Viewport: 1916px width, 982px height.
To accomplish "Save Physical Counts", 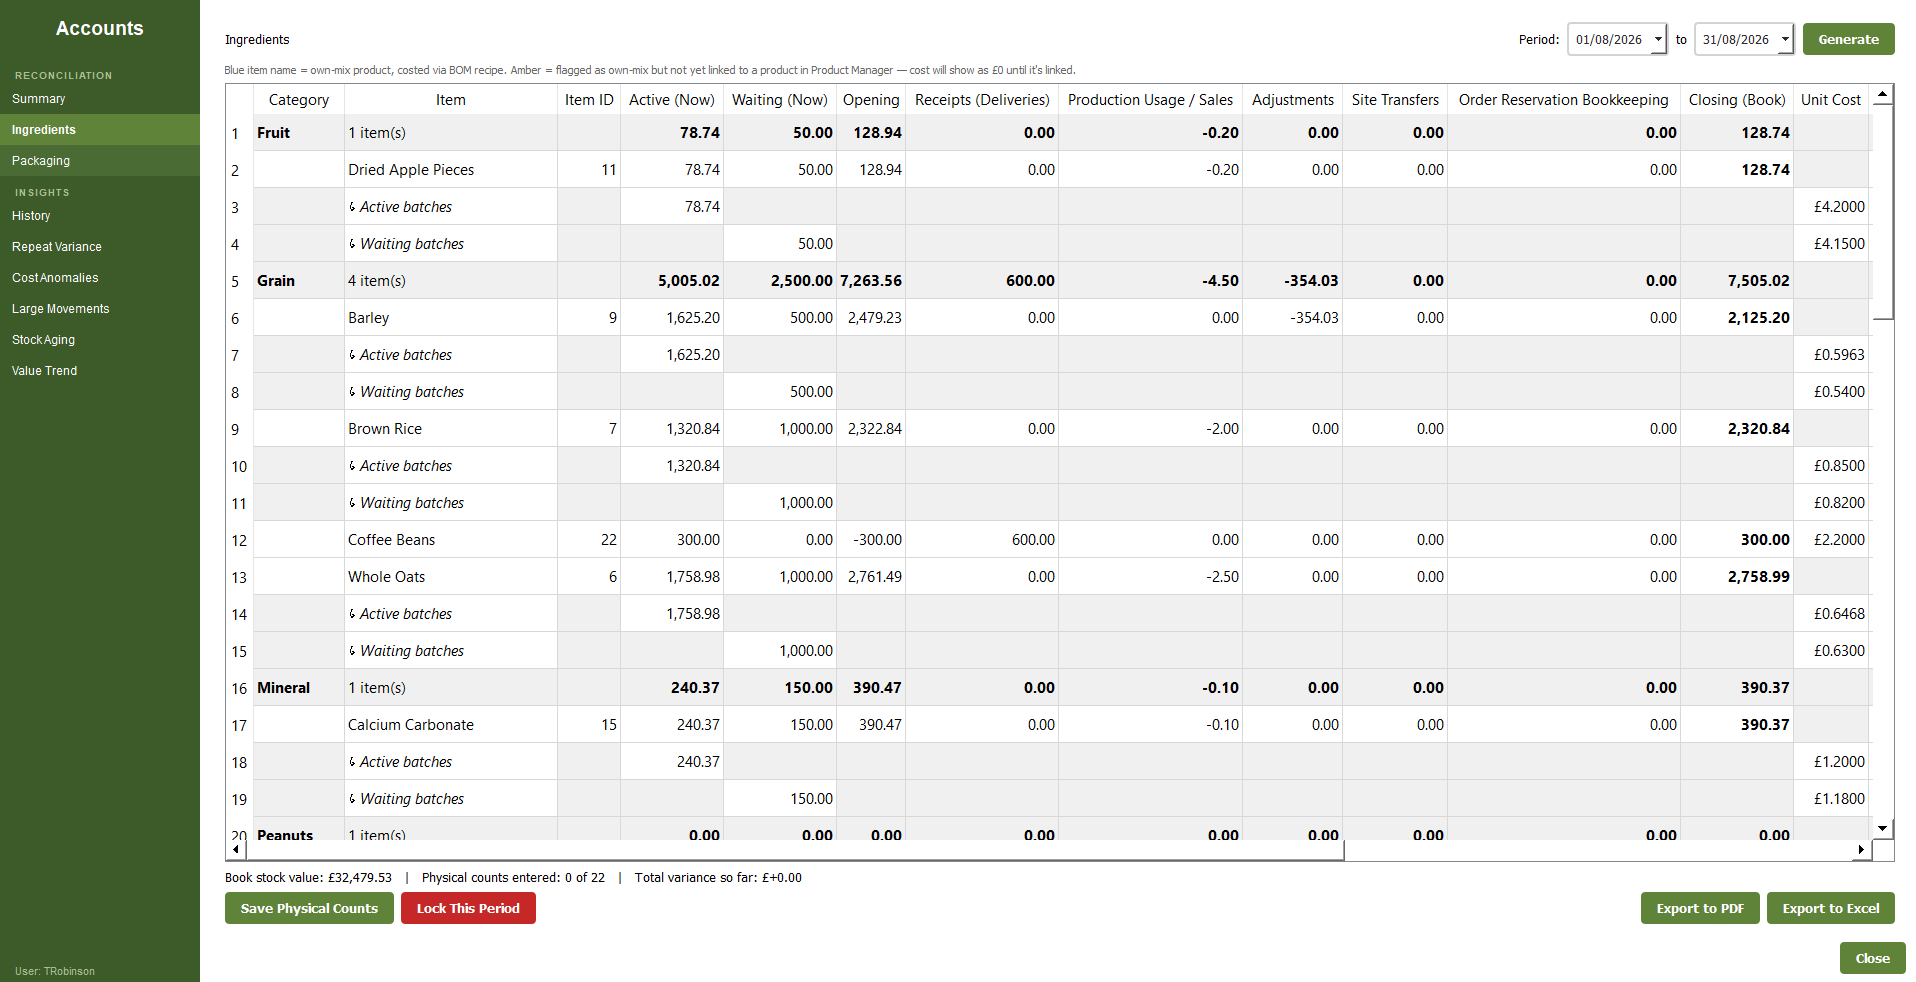I will (x=309, y=908).
